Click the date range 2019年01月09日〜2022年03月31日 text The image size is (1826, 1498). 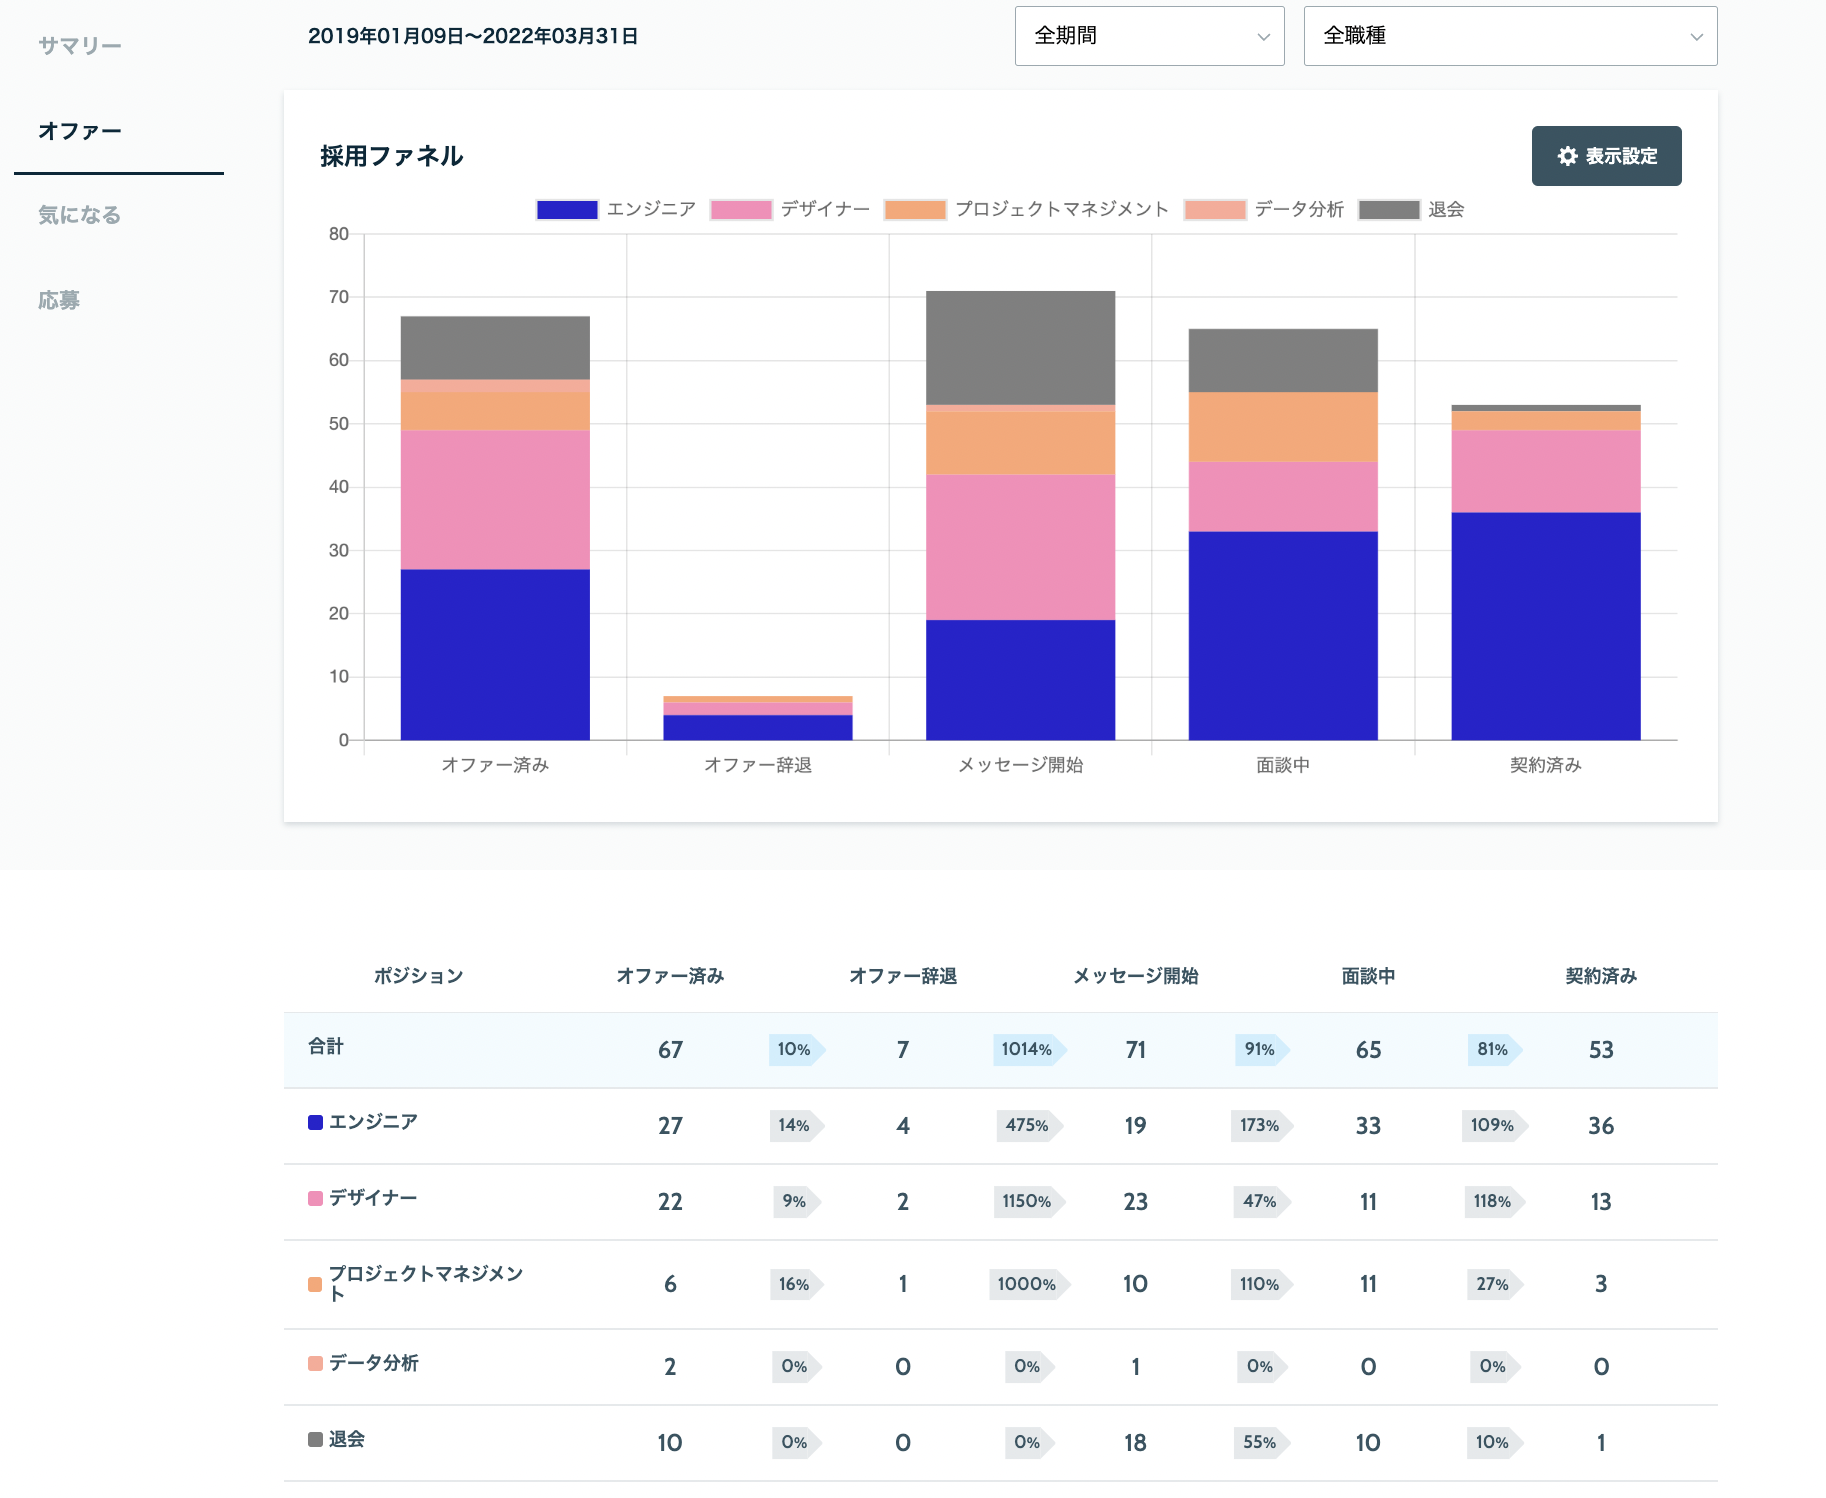(x=473, y=36)
